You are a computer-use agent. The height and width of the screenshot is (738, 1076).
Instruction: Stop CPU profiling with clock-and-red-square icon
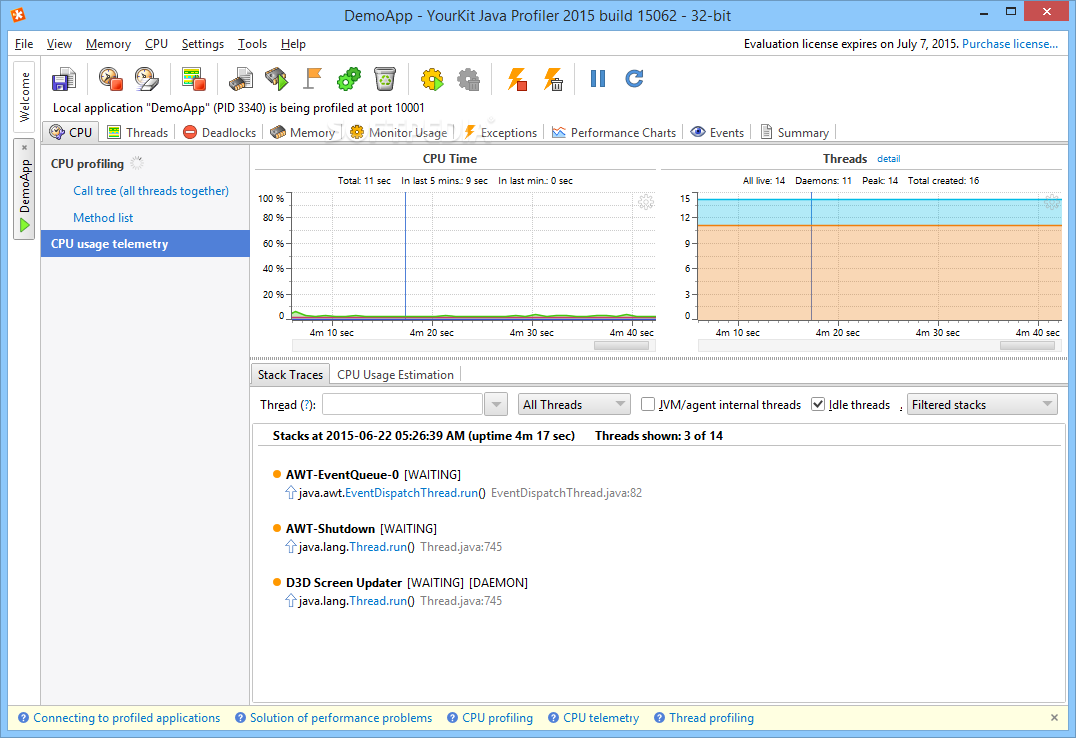(110, 79)
